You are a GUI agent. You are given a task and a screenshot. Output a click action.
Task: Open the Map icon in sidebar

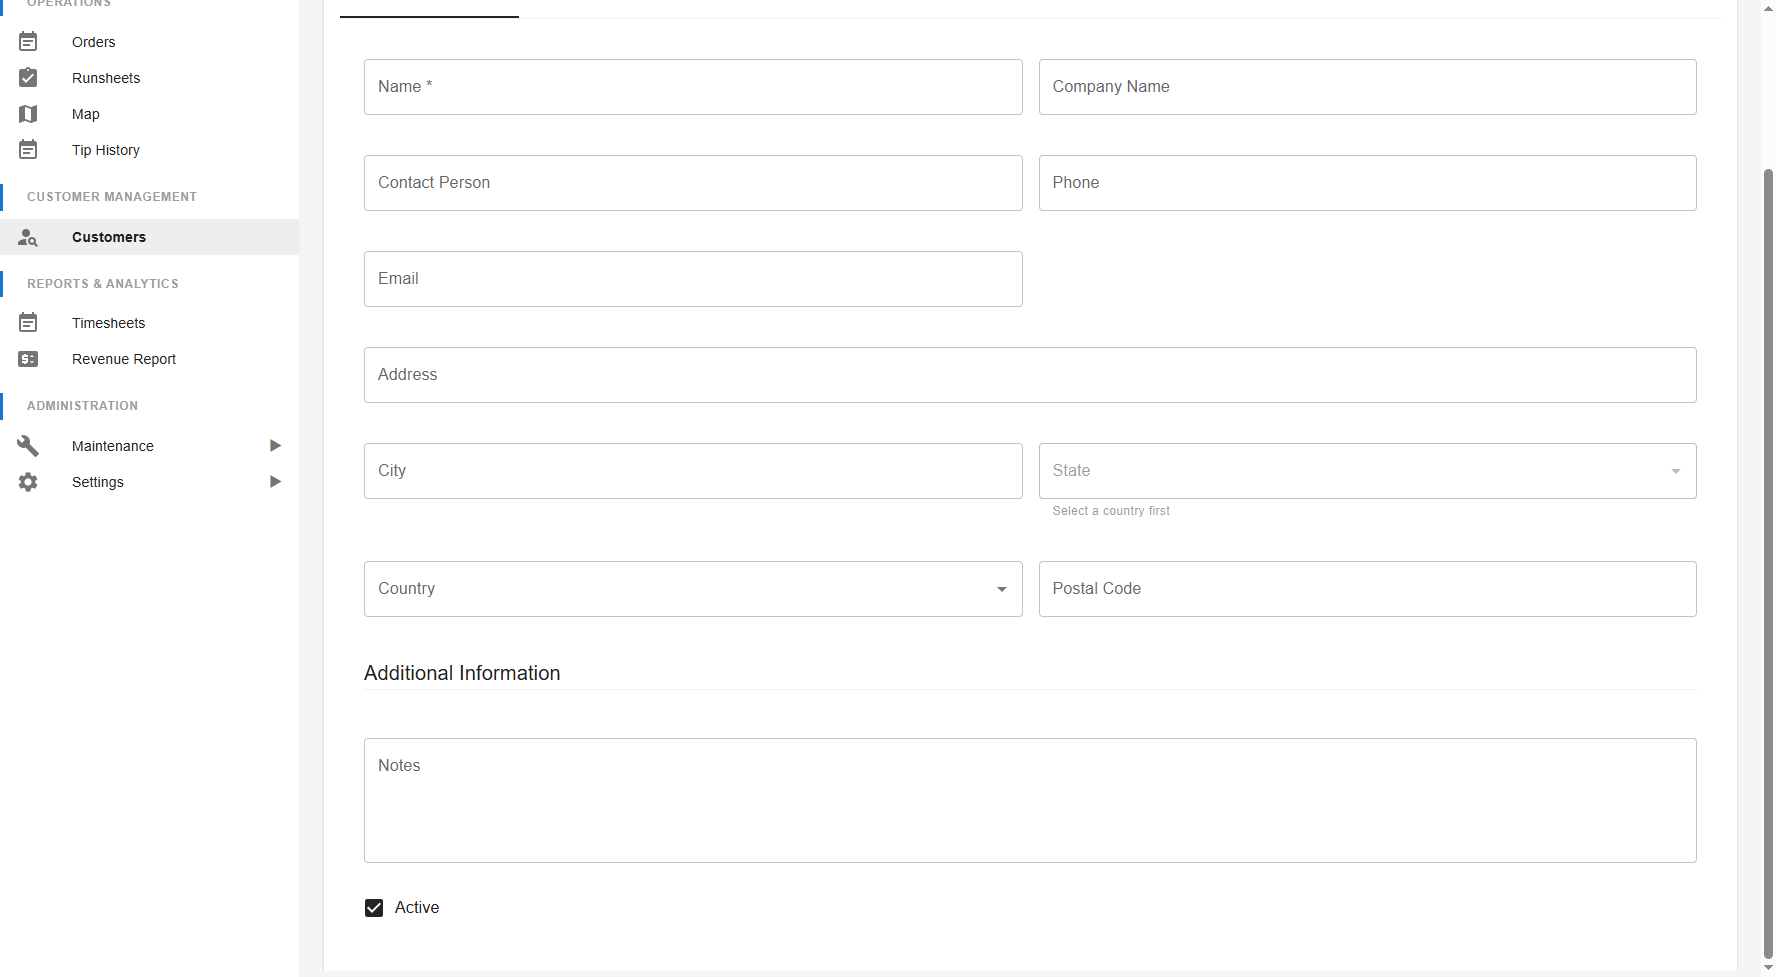tap(27, 113)
